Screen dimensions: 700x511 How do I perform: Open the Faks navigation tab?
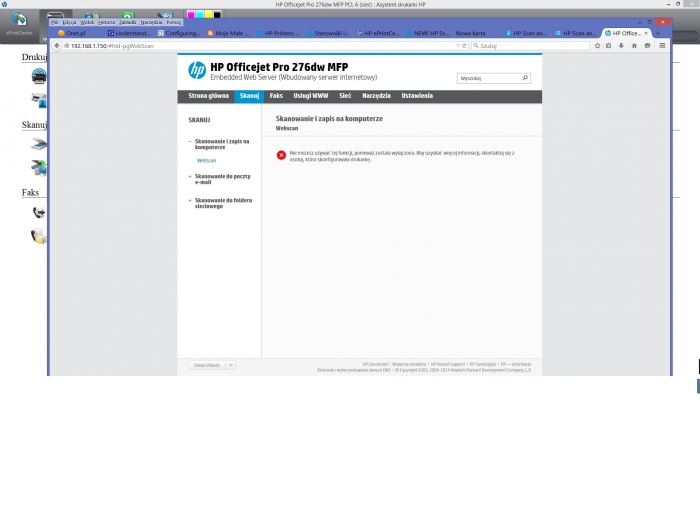pyautogui.click(x=276, y=96)
